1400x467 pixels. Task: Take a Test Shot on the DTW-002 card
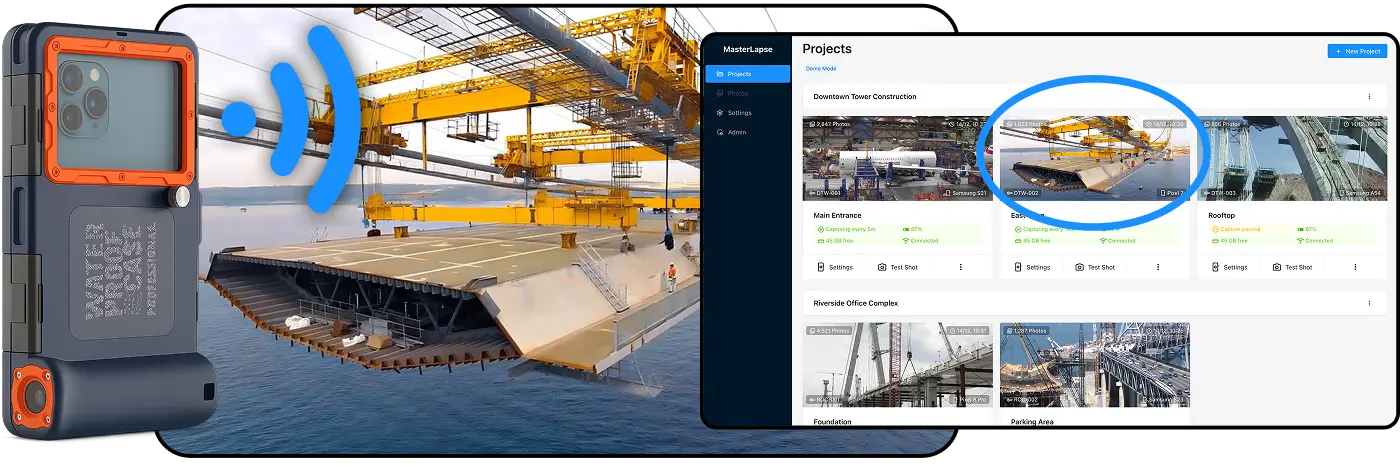(1094, 267)
